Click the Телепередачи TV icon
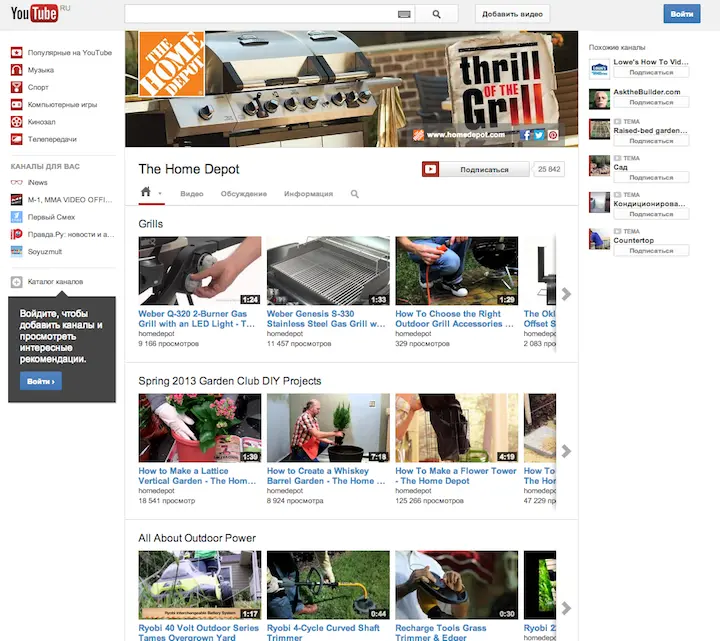720x641 pixels. (17, 139)
